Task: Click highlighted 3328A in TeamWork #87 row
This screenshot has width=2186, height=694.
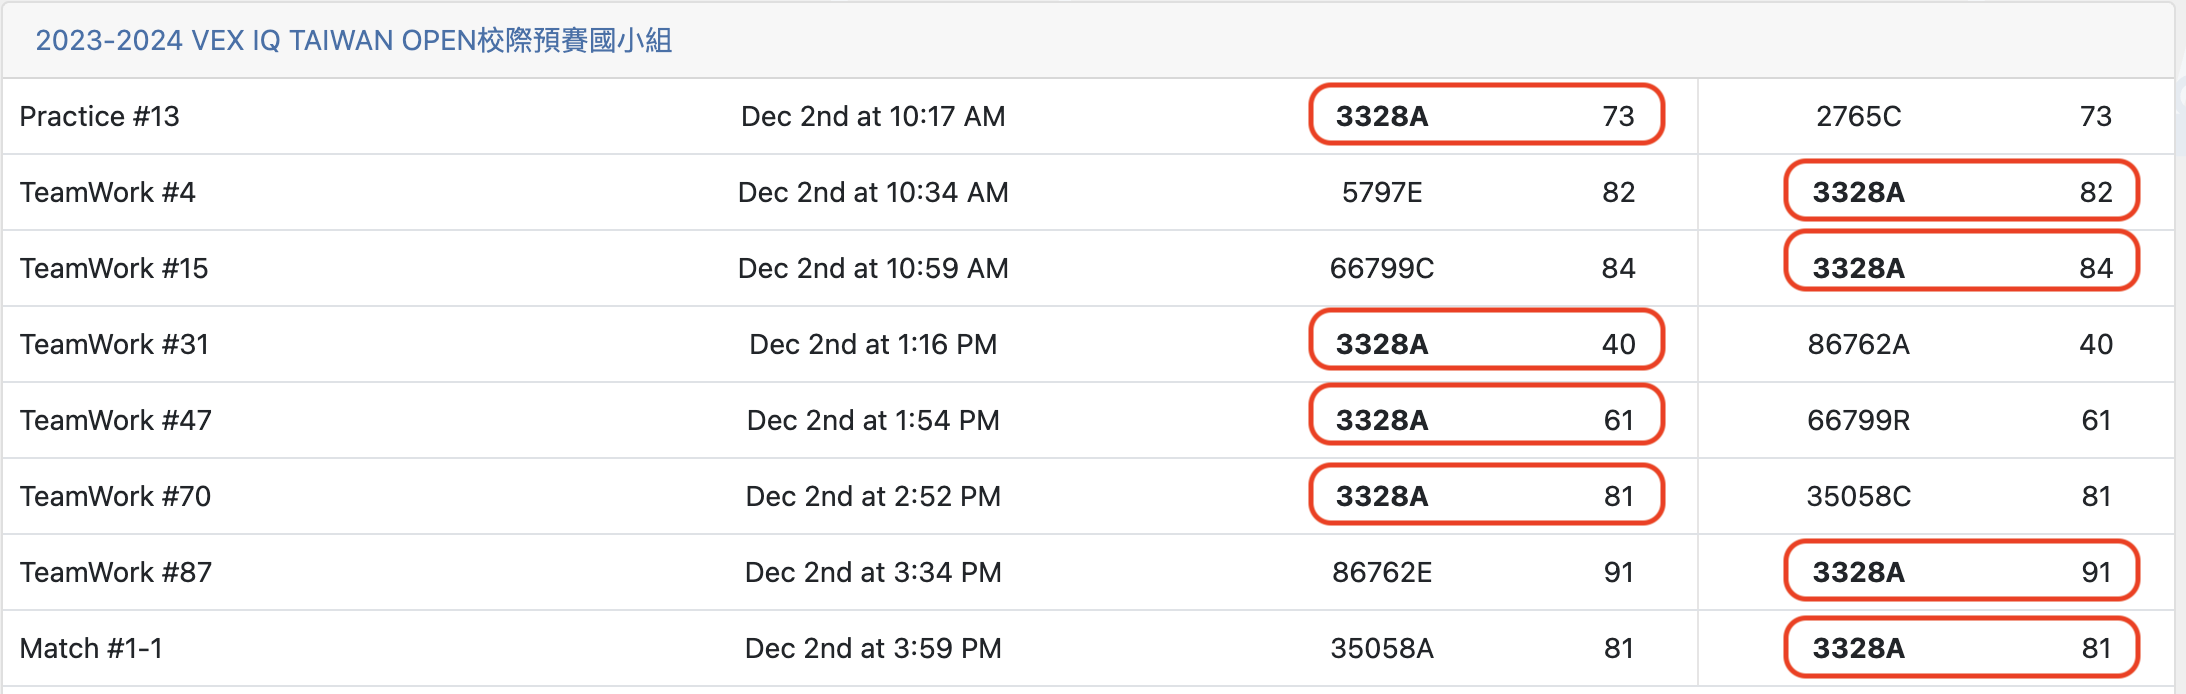Action: pos(1858,573)
